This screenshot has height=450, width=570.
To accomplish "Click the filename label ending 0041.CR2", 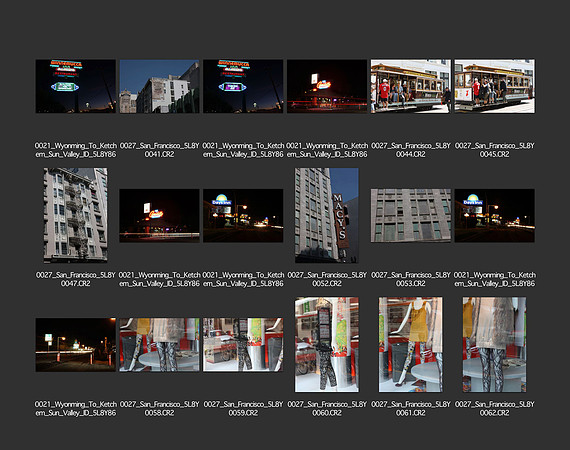I will [x=159, y=150].
